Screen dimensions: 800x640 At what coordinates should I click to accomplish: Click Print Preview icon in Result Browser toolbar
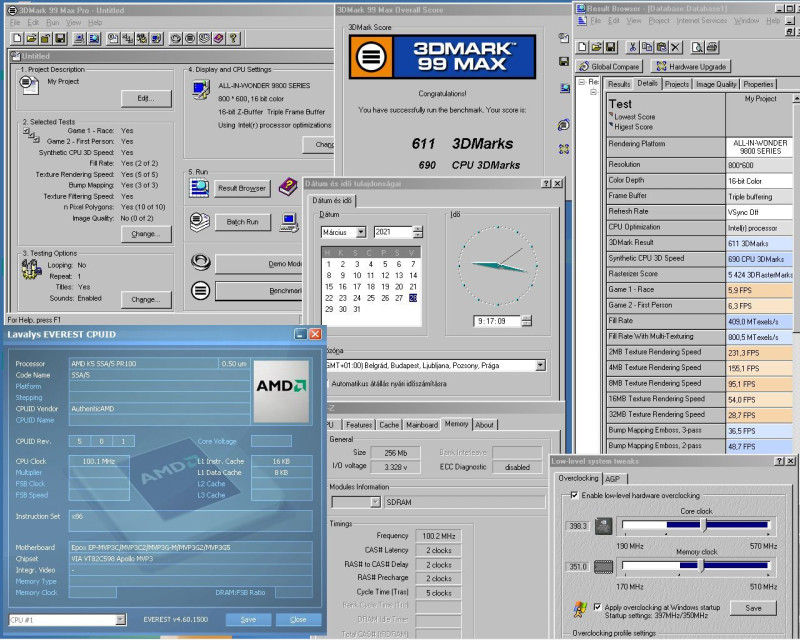697,47
